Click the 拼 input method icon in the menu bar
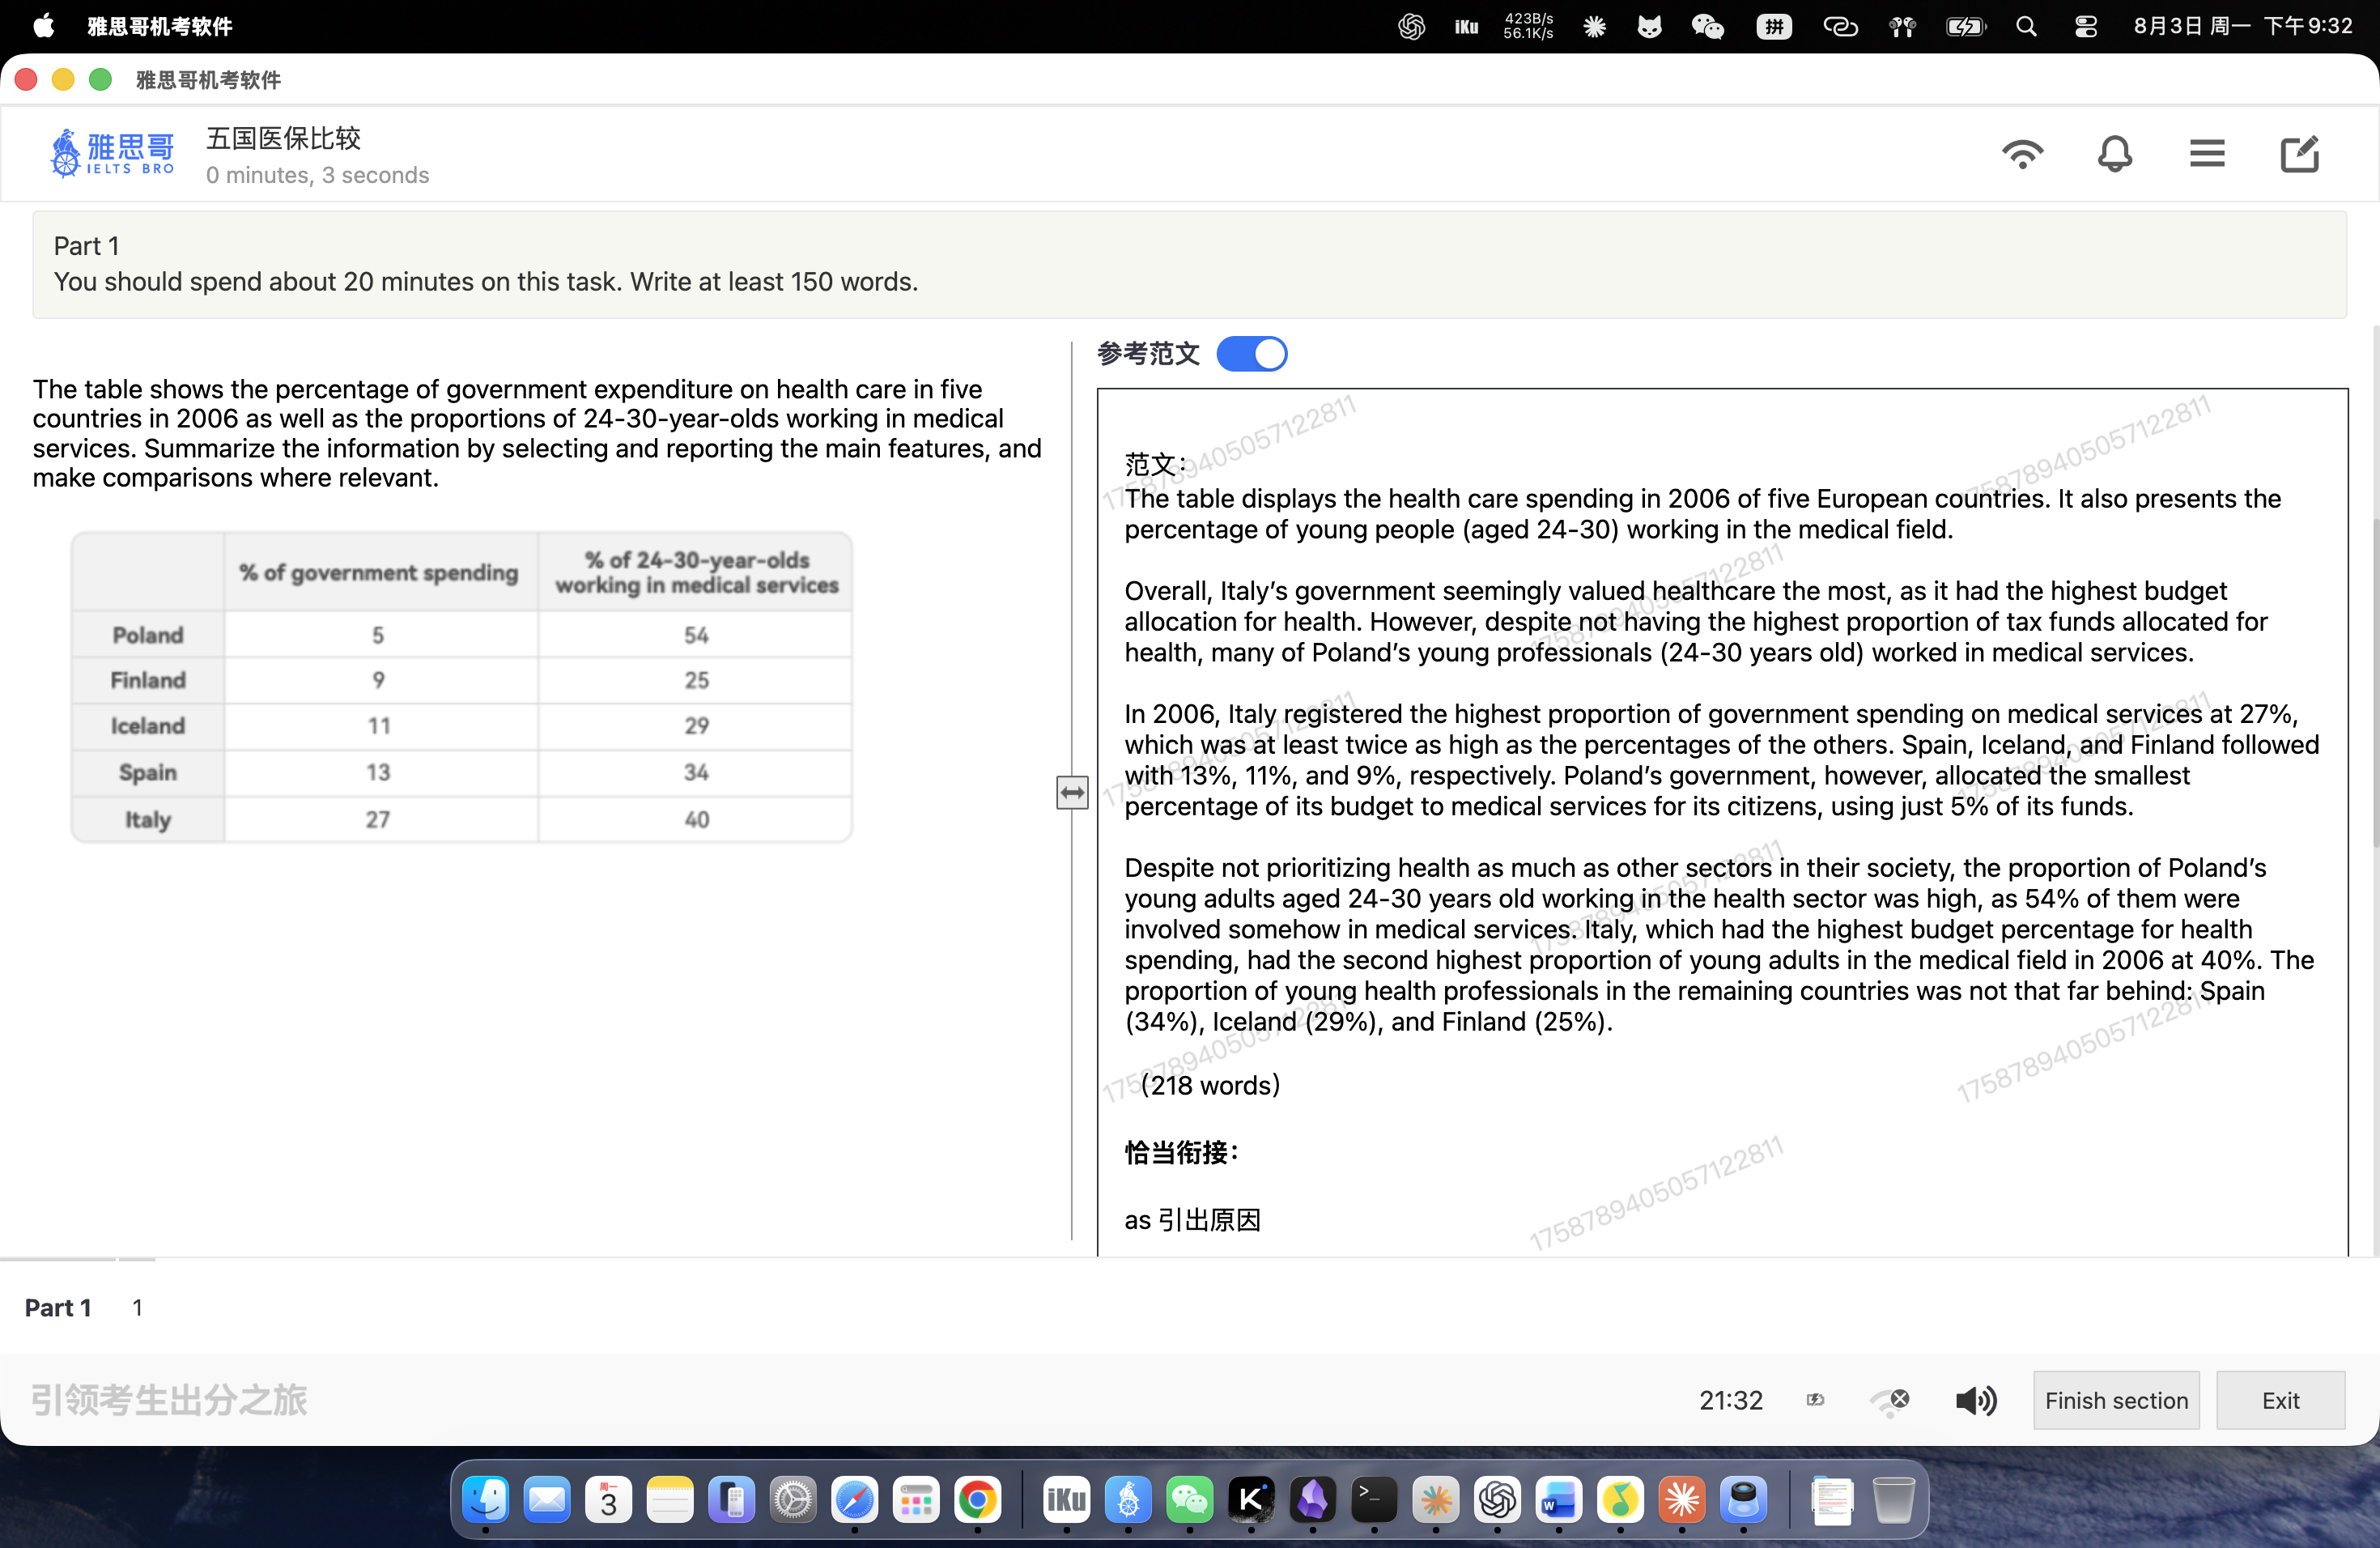 (1774, 26)
